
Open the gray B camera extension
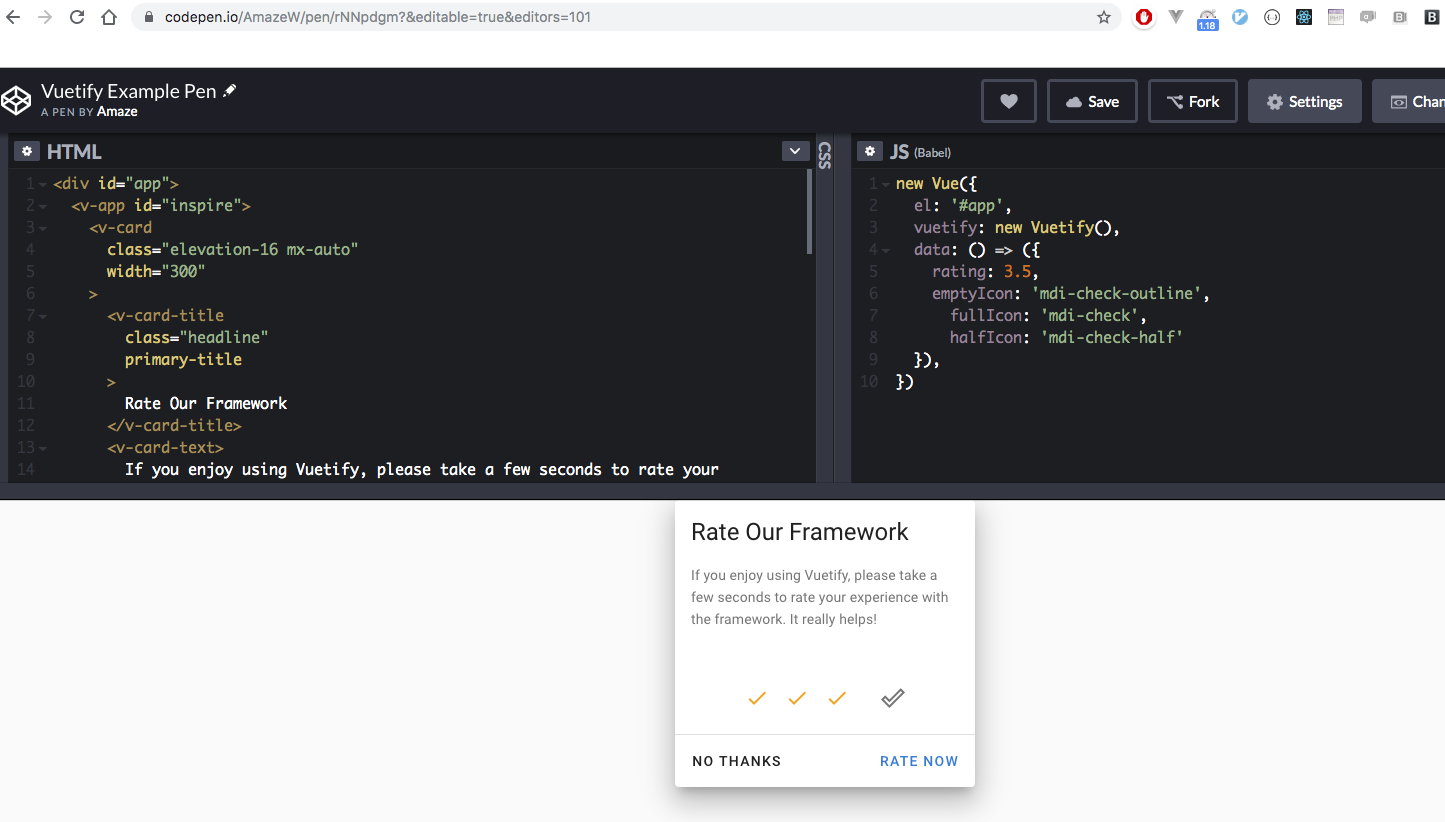(1400, 17)
